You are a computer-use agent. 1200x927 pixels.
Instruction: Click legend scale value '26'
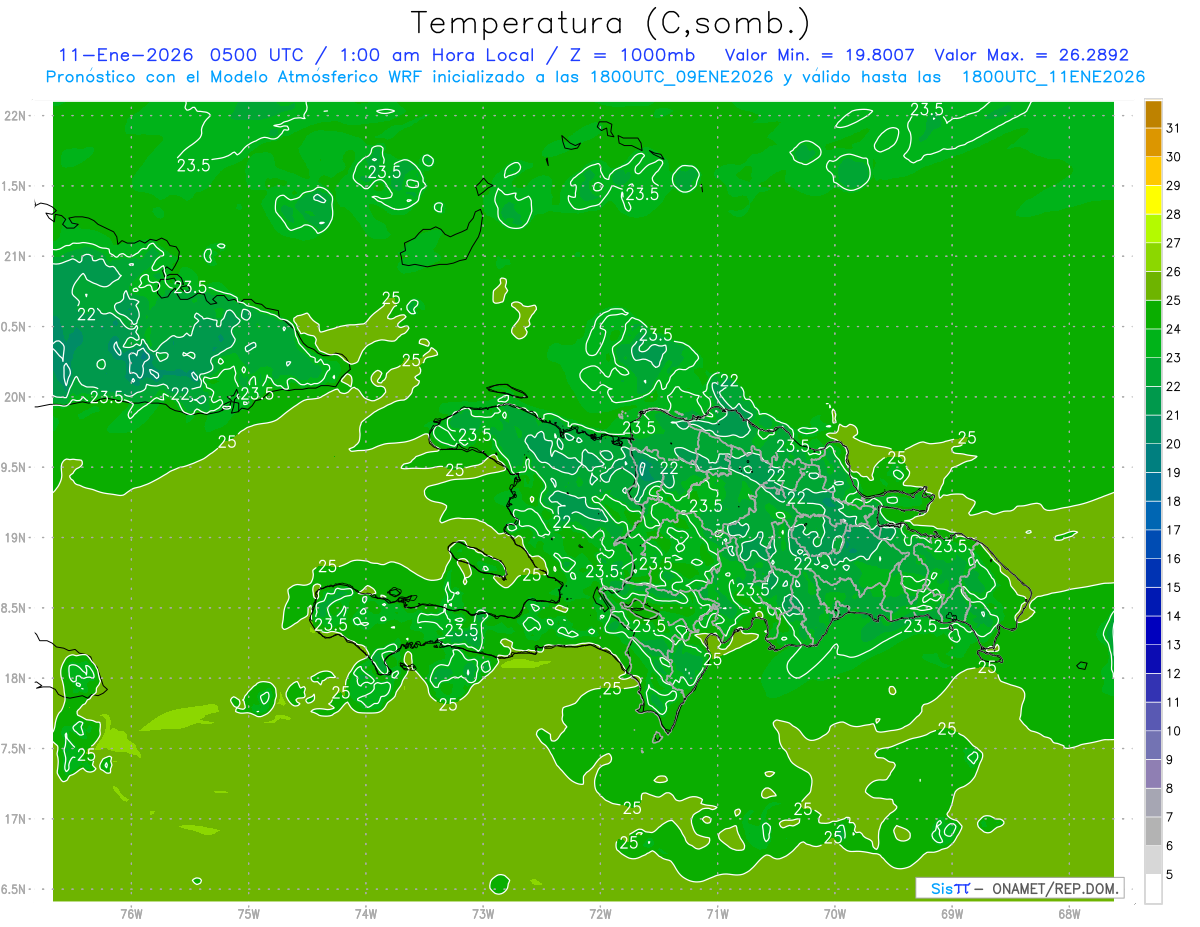[1173, 272]
